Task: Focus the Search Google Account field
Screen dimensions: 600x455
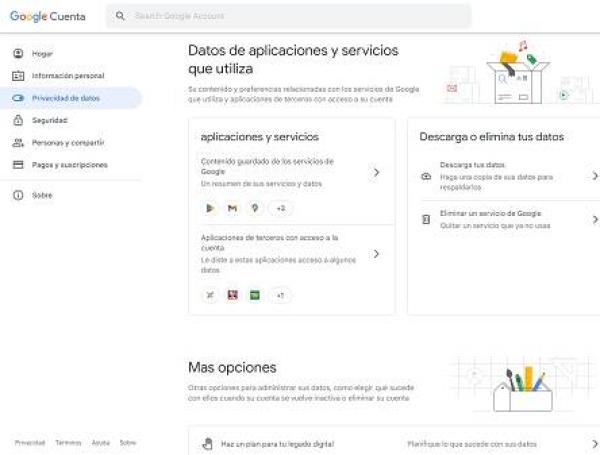Action: (x=288, y=16)
